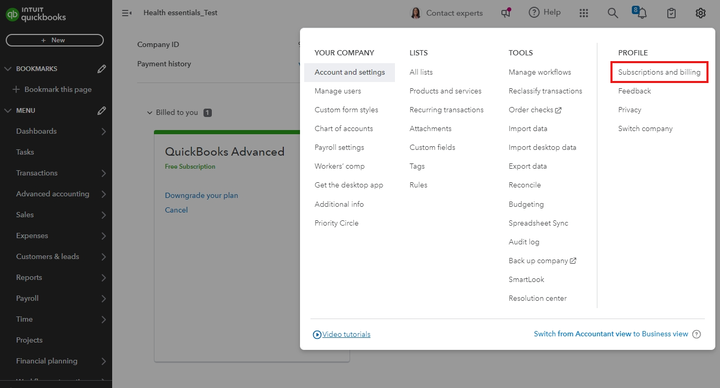
Task: Switch from Accountant view to Business view
Action: click(611, 334)
